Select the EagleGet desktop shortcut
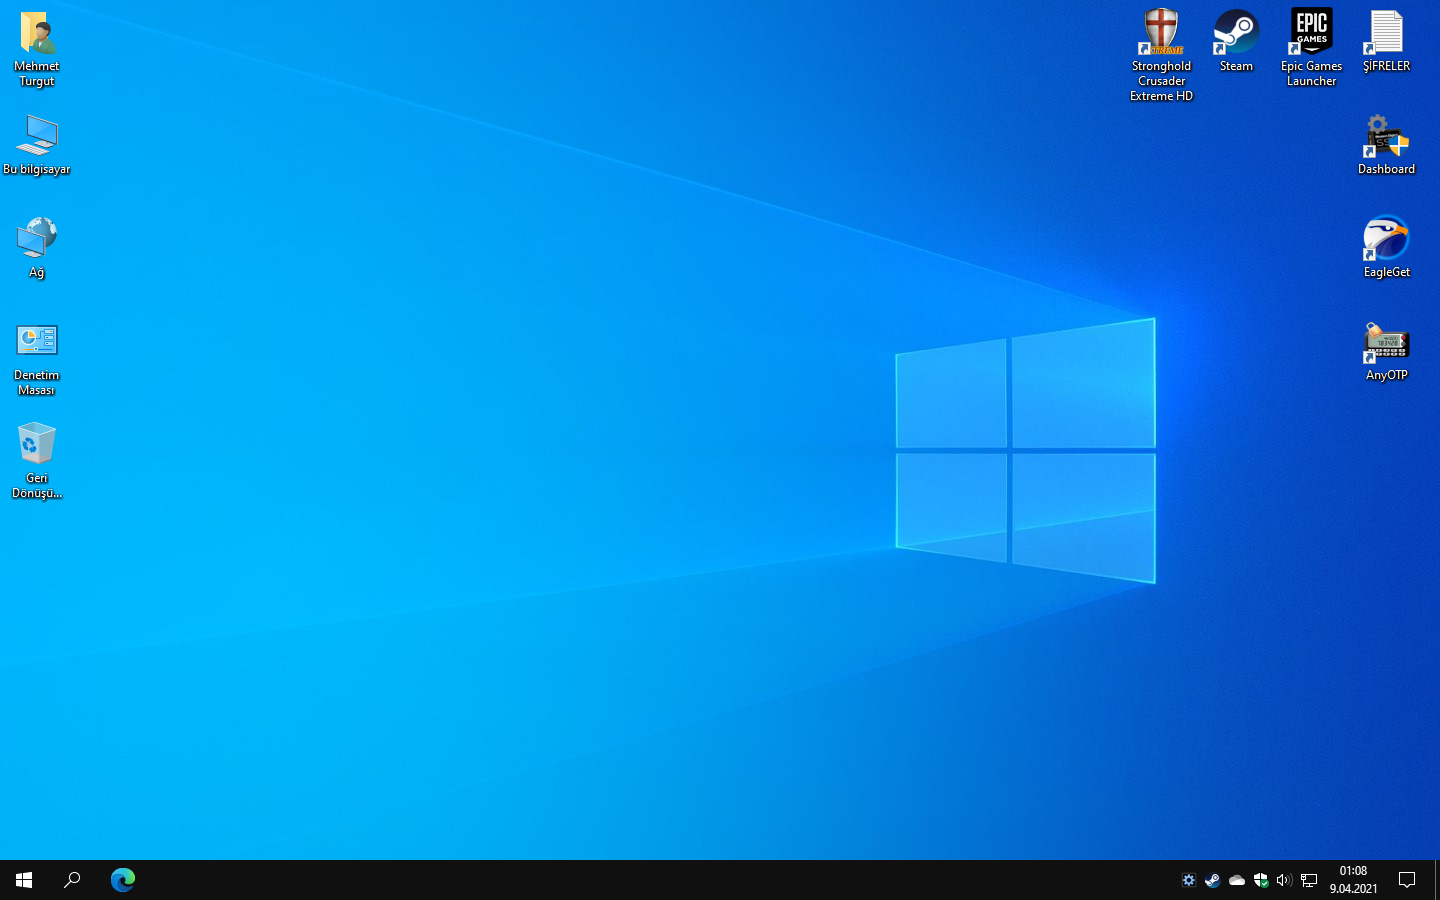This screenshot has width=1440, height=900. click(x=1386, y=248)
